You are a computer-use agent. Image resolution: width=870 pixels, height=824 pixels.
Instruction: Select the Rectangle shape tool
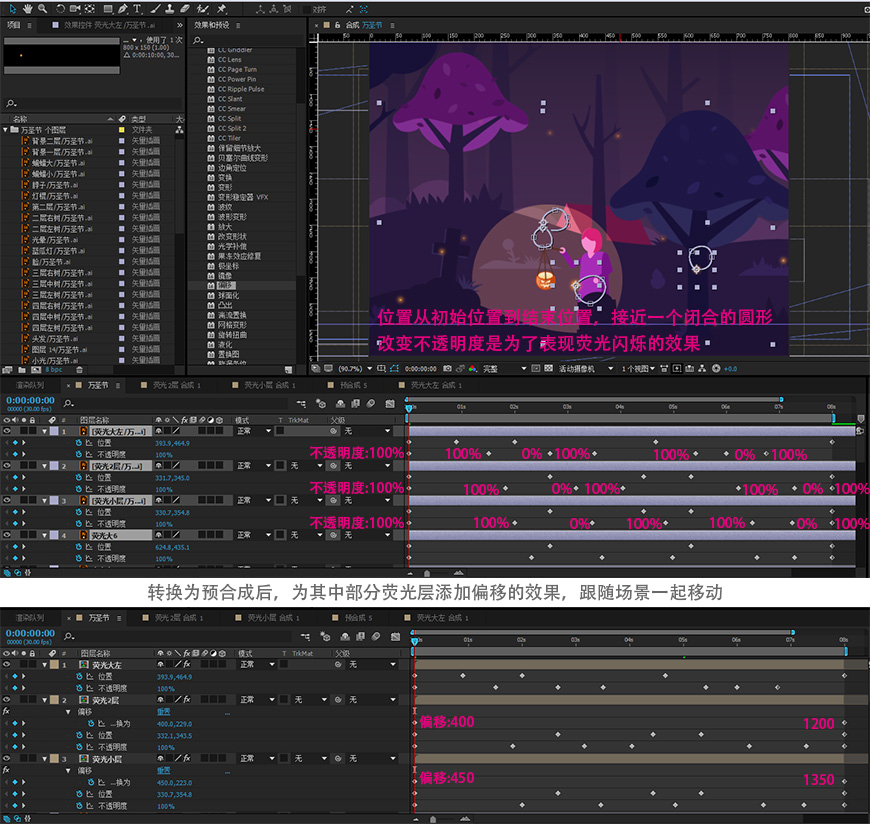(108, 9)
